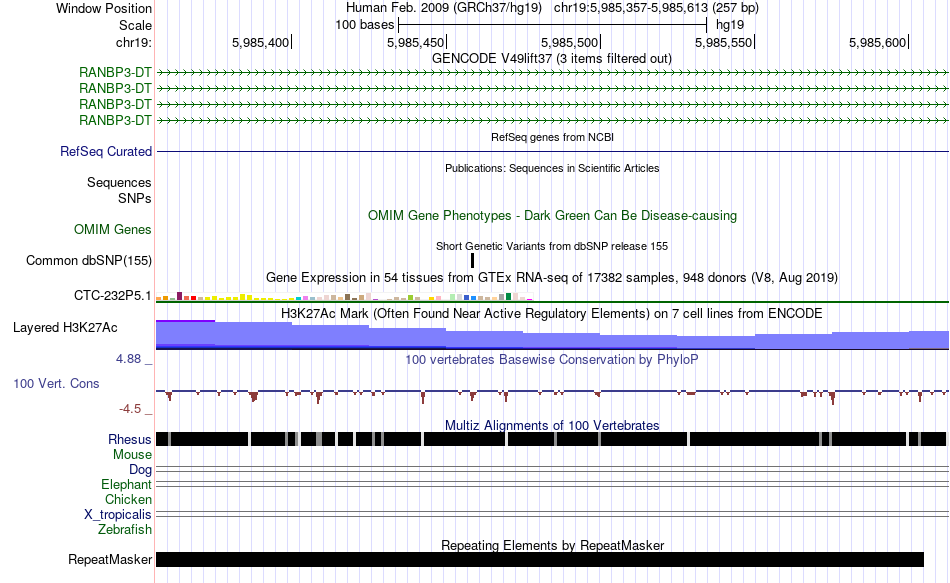Click the CTC-232P5.1 gene label

pyautogui.click(x=112, y=296)
